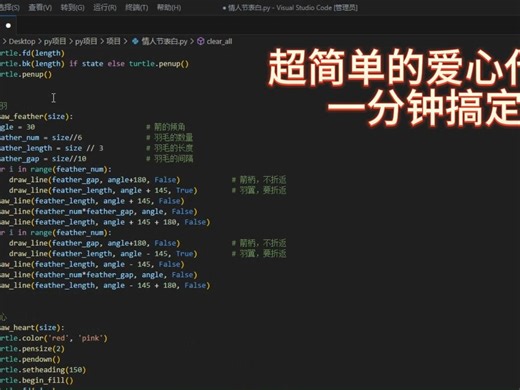Image resolution: width=520 pixels, height=390 pixels.
Task: Click first draw_line(feather_gap, angle+180, False) line
Action: pyautogui.click(x=94, y=180)
